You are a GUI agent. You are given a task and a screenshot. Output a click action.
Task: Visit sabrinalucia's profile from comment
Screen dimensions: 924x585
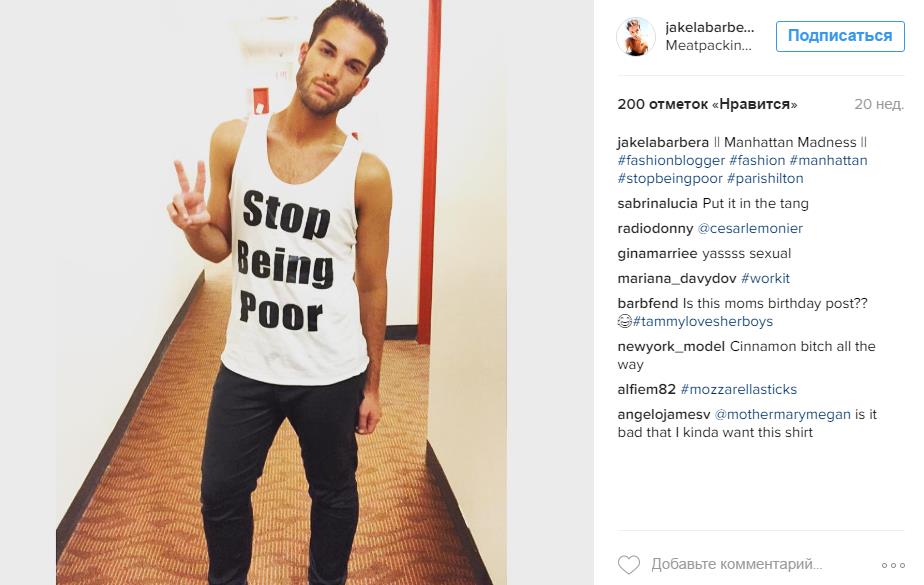tap(657, 204)
